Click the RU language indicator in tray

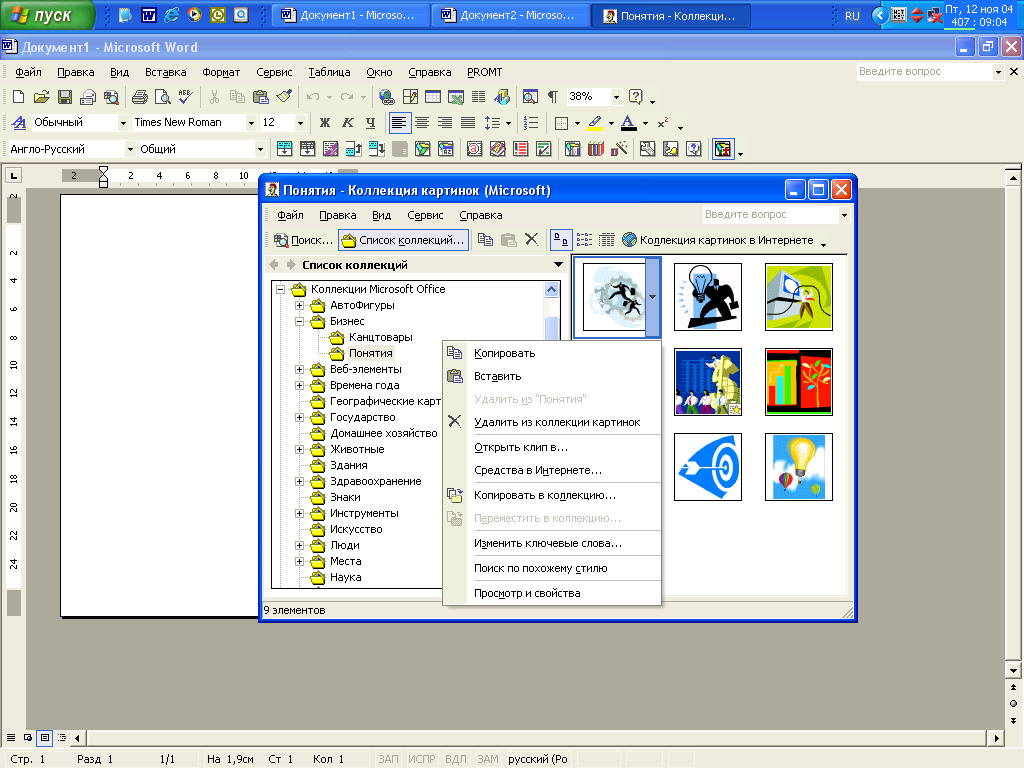click(x=852, y=16)
